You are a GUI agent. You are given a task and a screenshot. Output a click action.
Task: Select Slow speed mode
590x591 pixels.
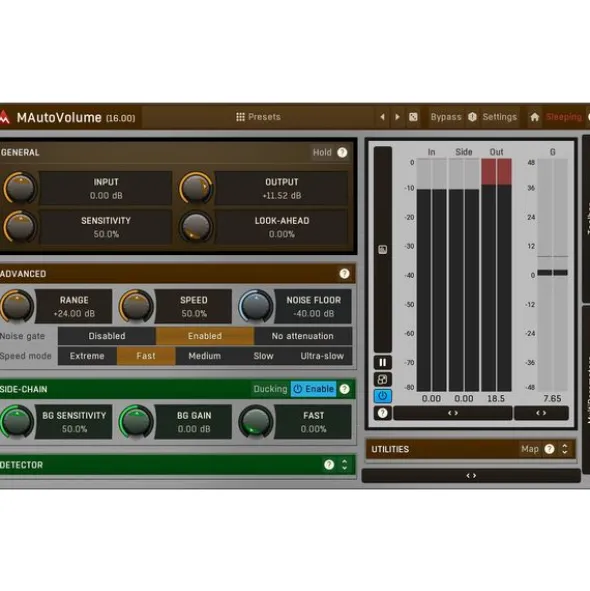tap(264, 356)
